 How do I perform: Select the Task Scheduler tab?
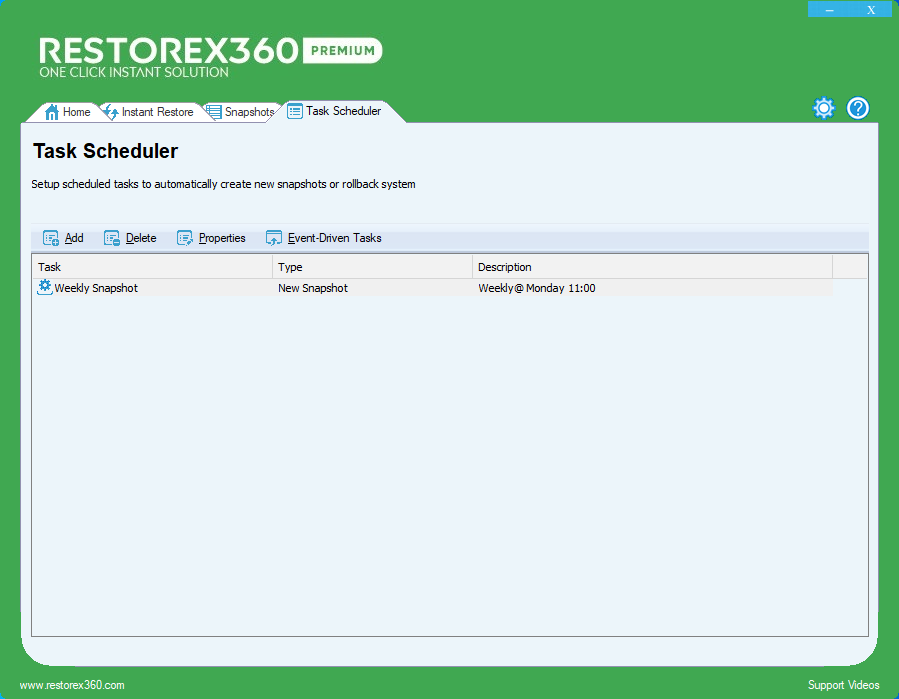click(x=343, y=112)
